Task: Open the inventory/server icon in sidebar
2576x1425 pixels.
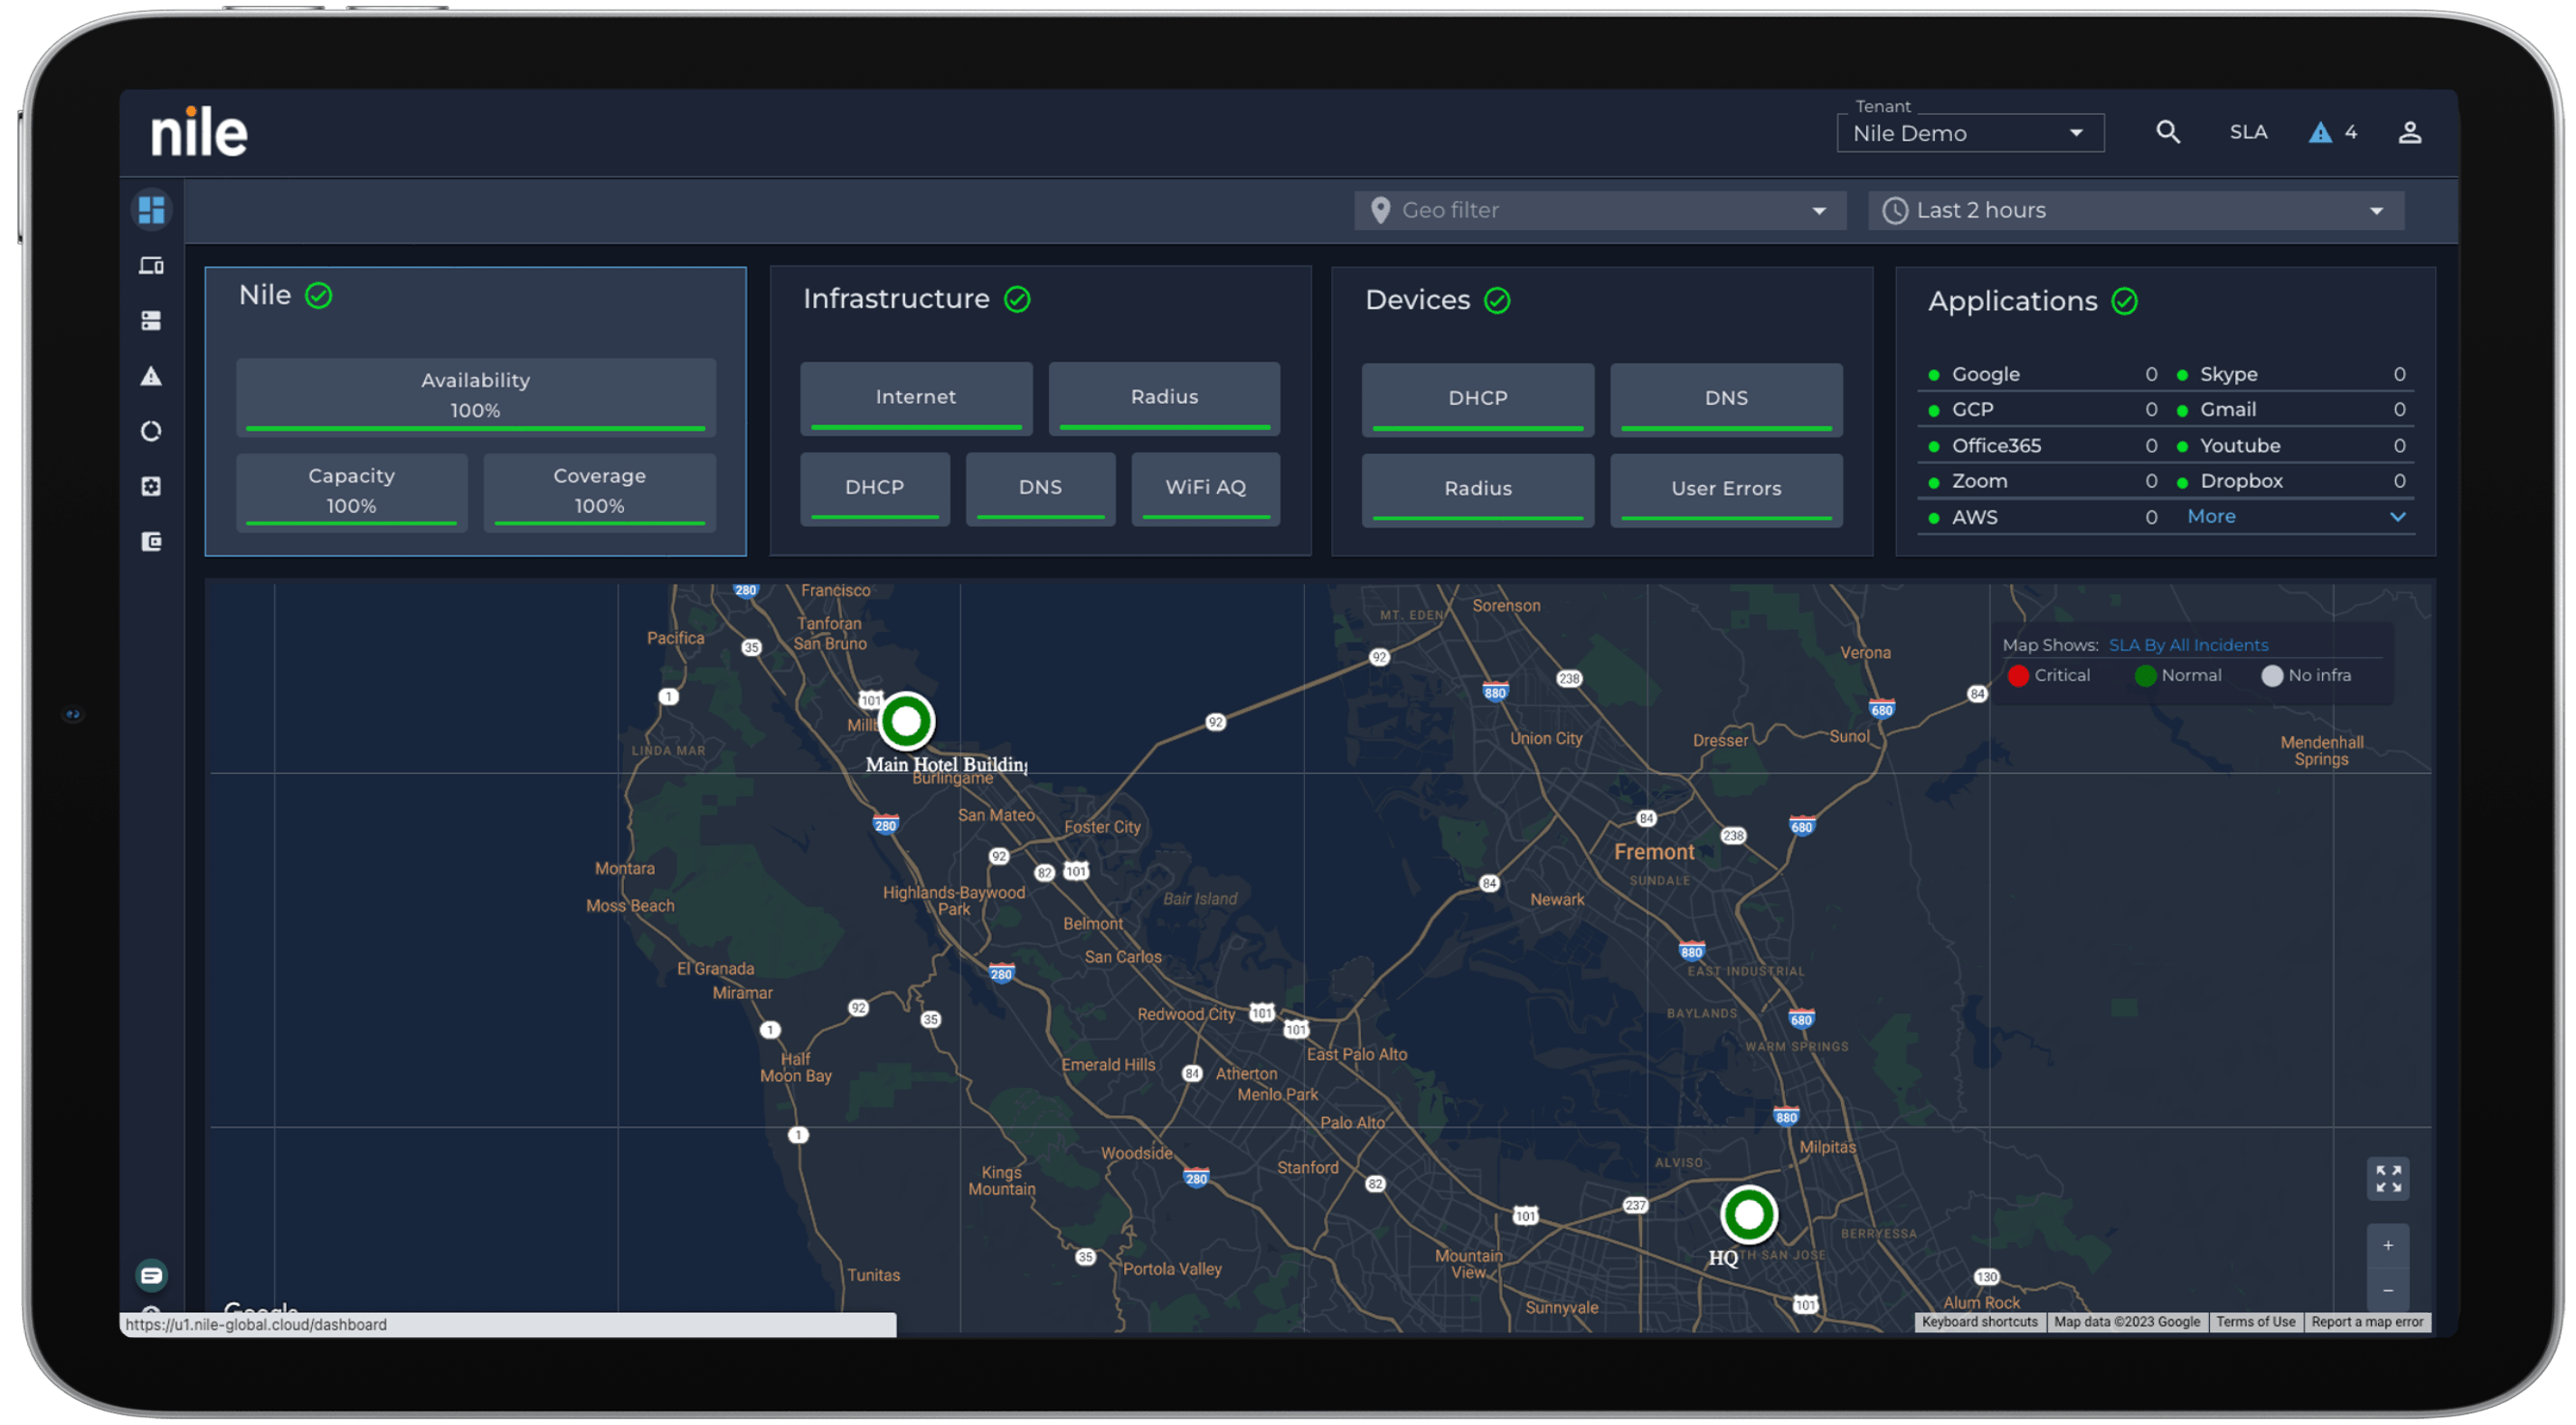Action: tap(151, 320)
